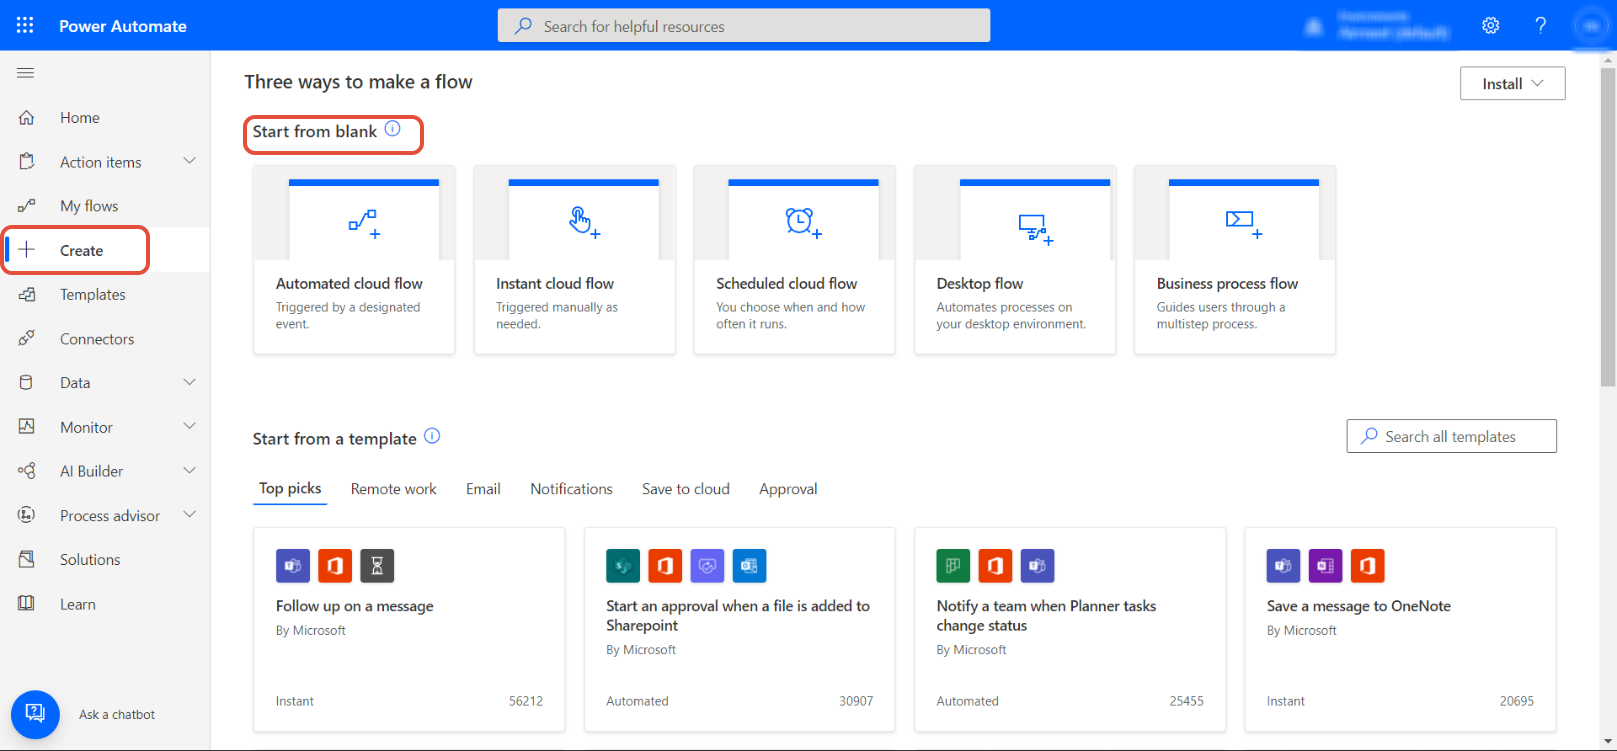Switch to the Email tab
This screenshot has width=1617, height=751.
(483, 489)
